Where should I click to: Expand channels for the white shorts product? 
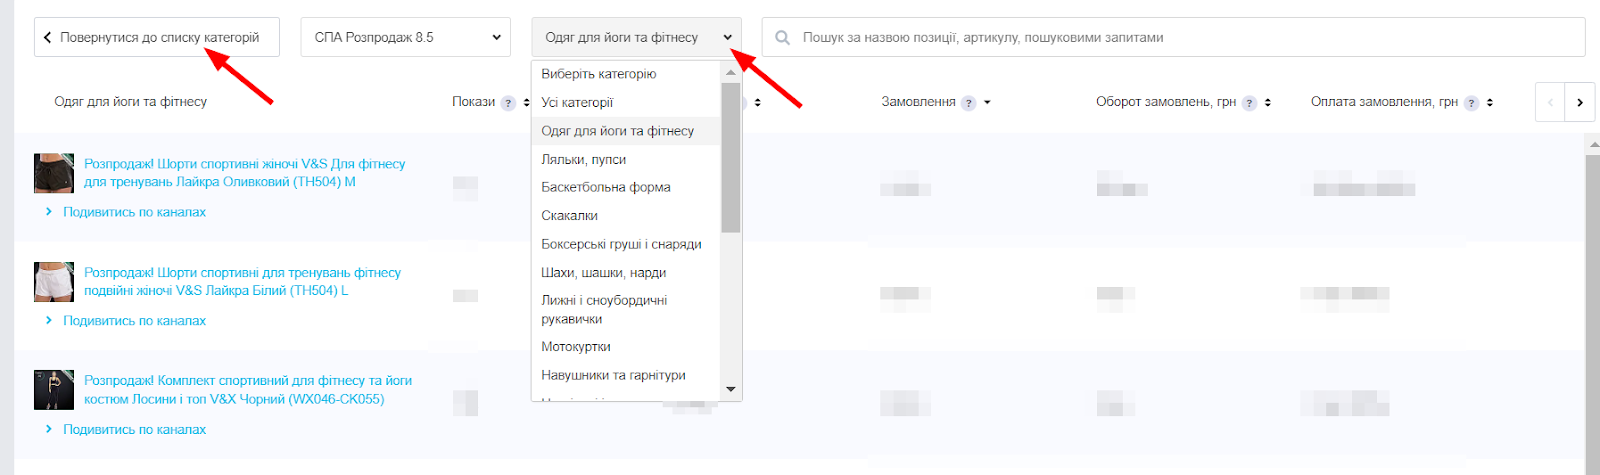134,321
